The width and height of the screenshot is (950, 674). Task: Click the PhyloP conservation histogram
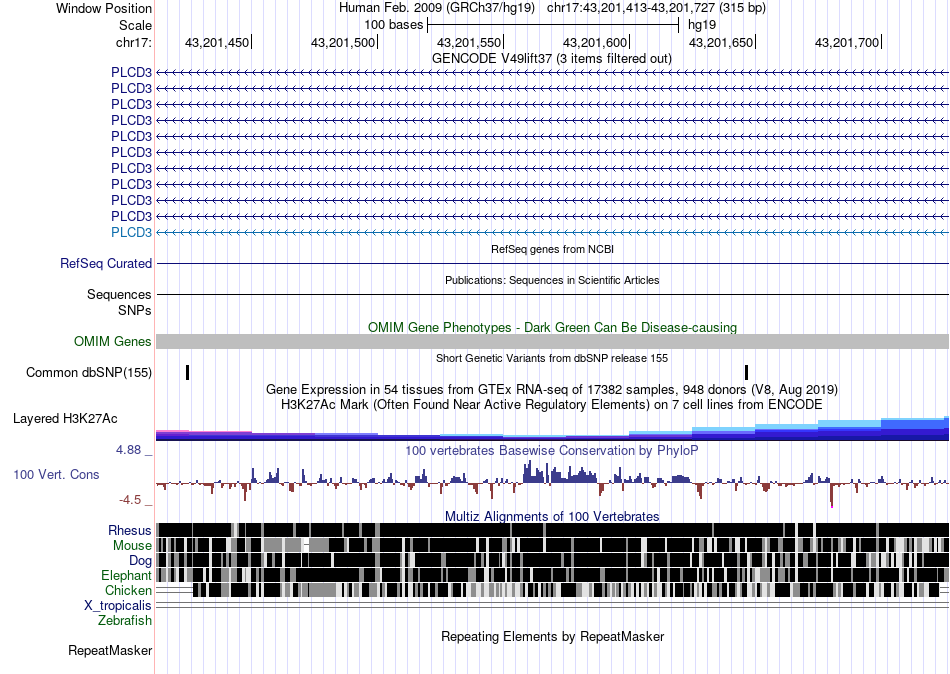[553, 483]
